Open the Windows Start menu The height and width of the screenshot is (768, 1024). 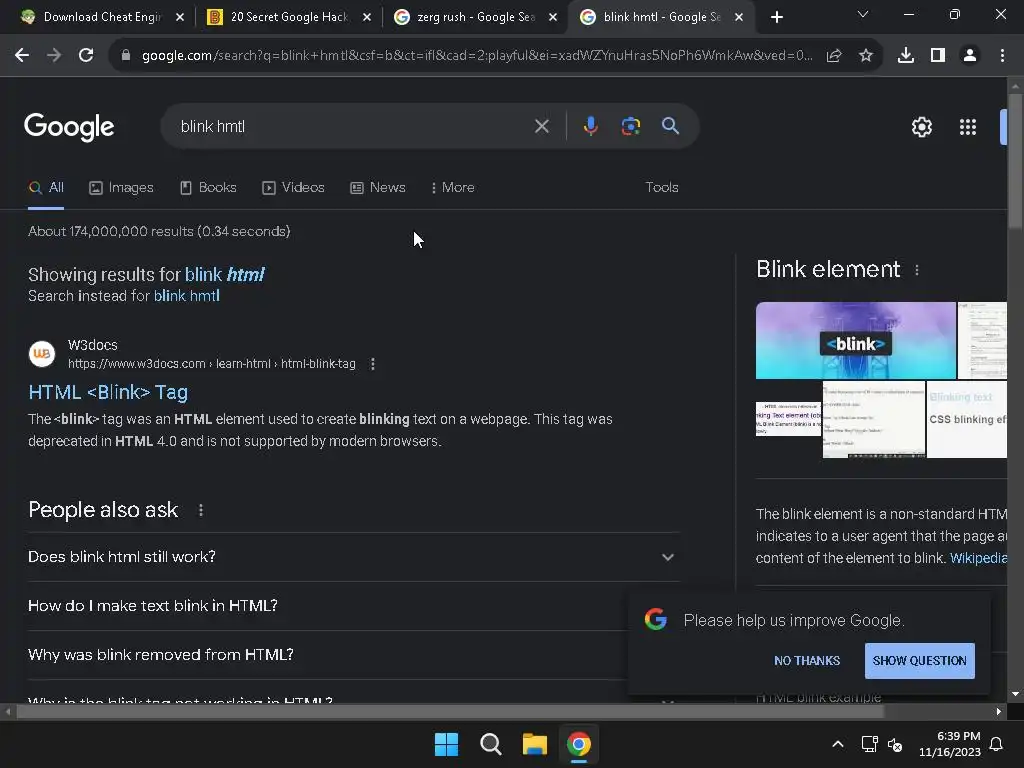pyautogui.click(x=447, y=744)
